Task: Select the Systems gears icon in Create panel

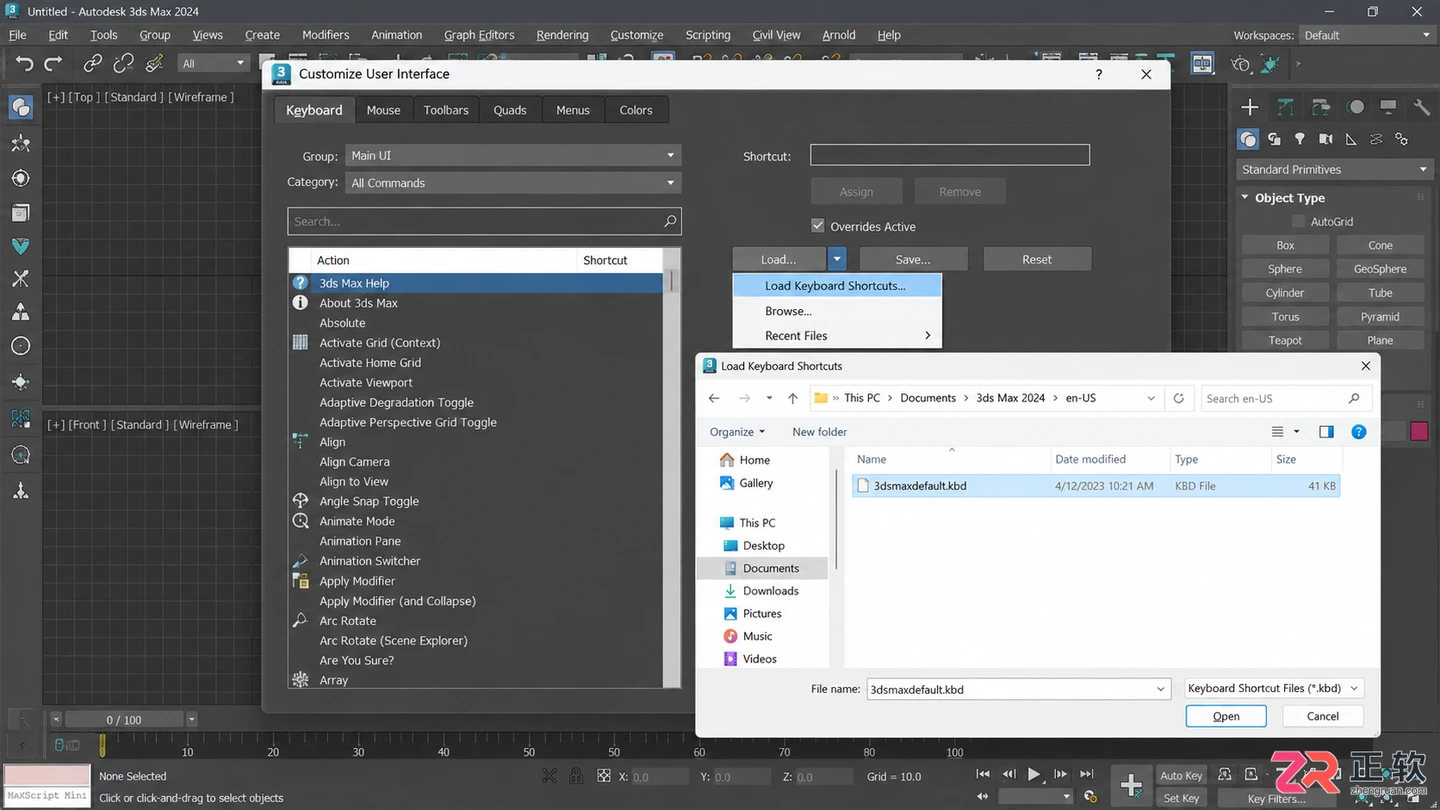Action: point(1402,139)
